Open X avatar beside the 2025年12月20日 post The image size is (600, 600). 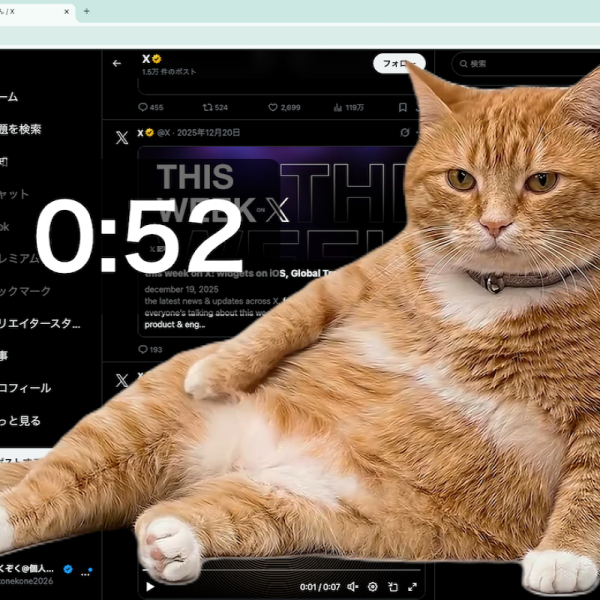click(122, 137)
